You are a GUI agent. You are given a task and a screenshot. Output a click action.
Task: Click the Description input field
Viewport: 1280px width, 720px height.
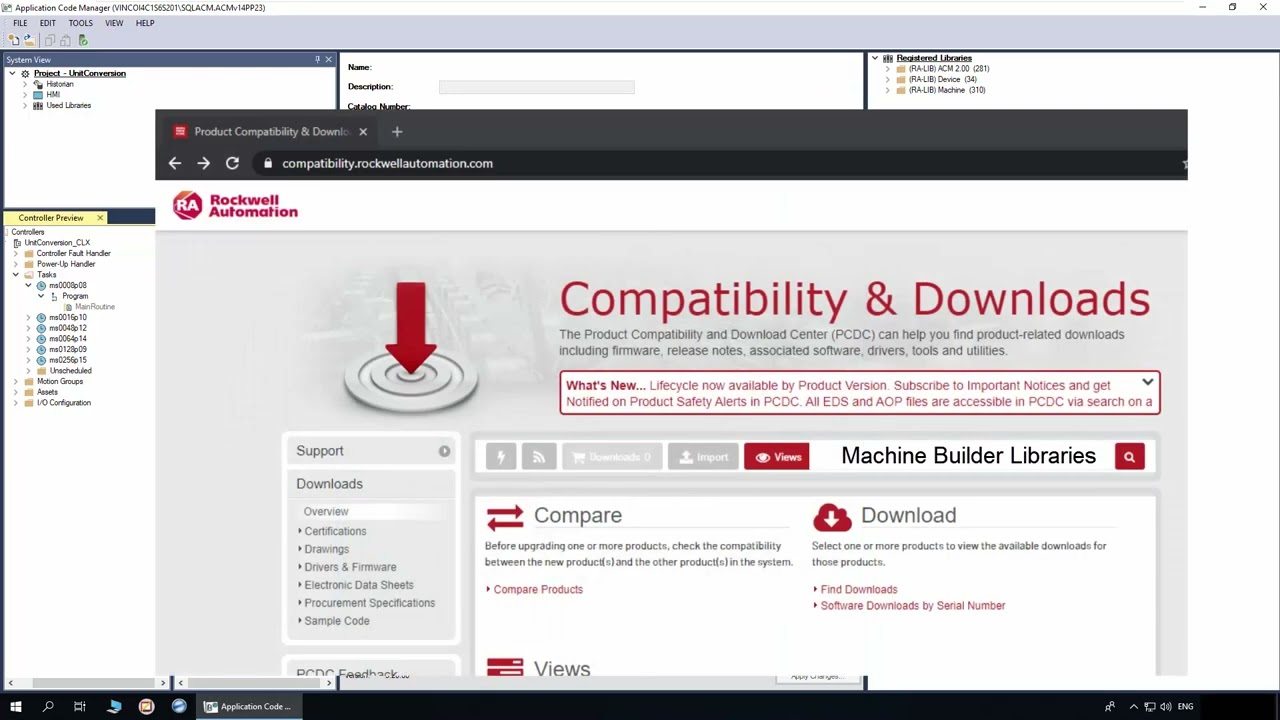(537, 87)
